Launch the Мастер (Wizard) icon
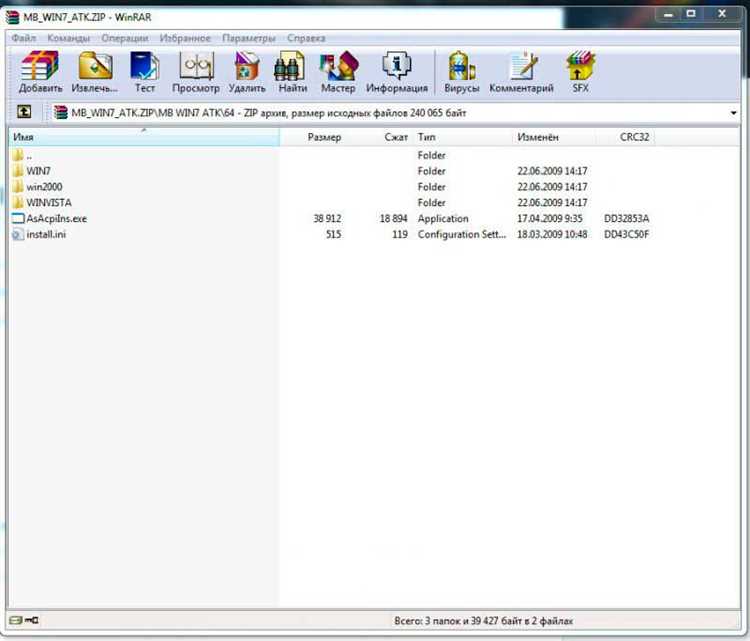 pyautogui.click(x=339, y=66)
